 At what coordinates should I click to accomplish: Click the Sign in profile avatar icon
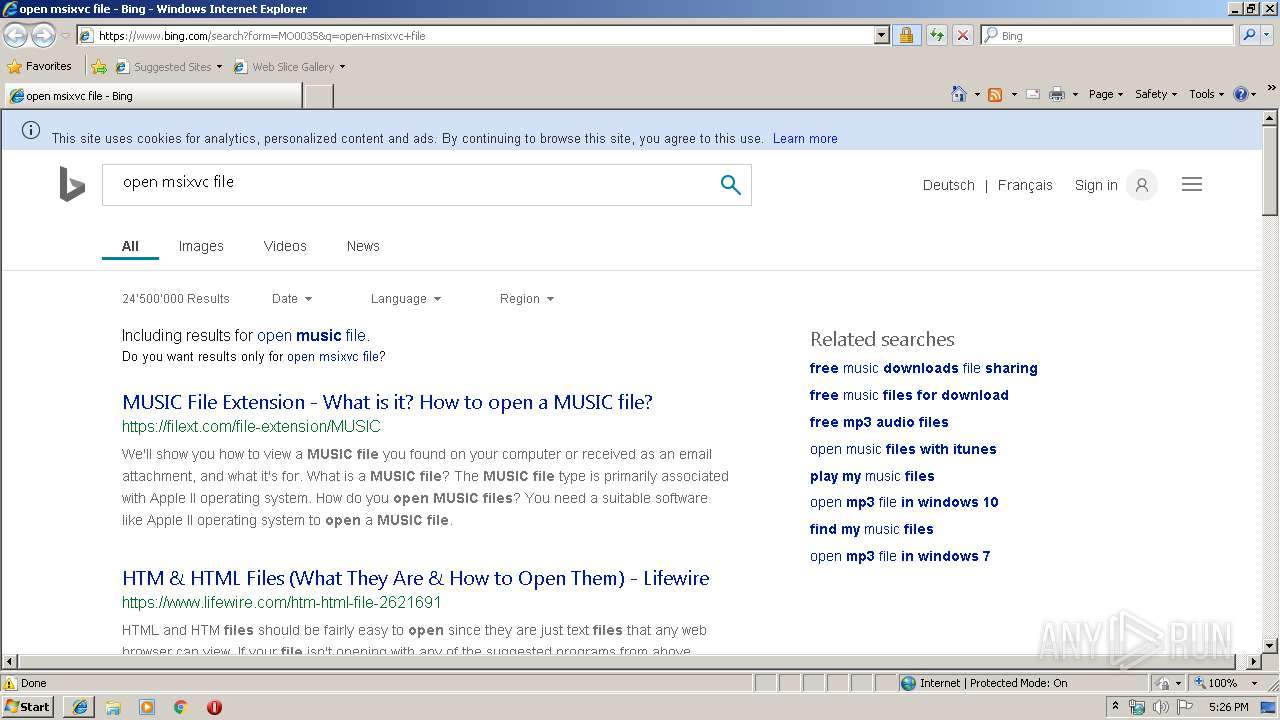(1141, 185)
